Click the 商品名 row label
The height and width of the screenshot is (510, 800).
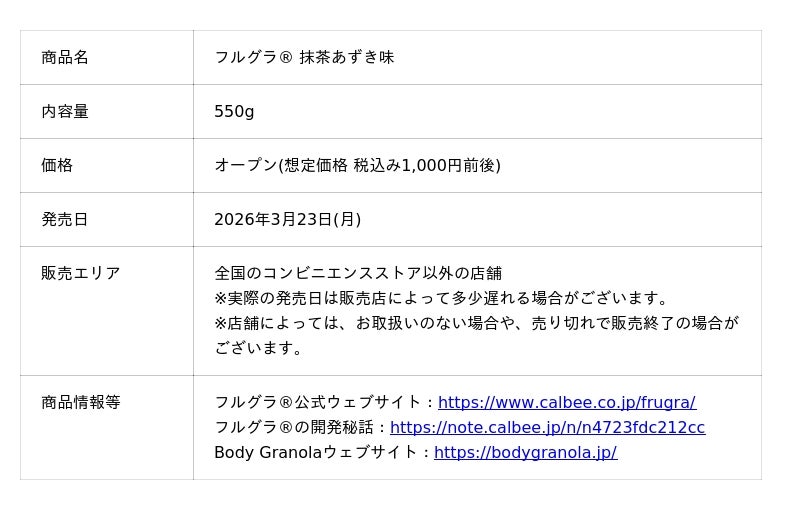coord(65,57)
